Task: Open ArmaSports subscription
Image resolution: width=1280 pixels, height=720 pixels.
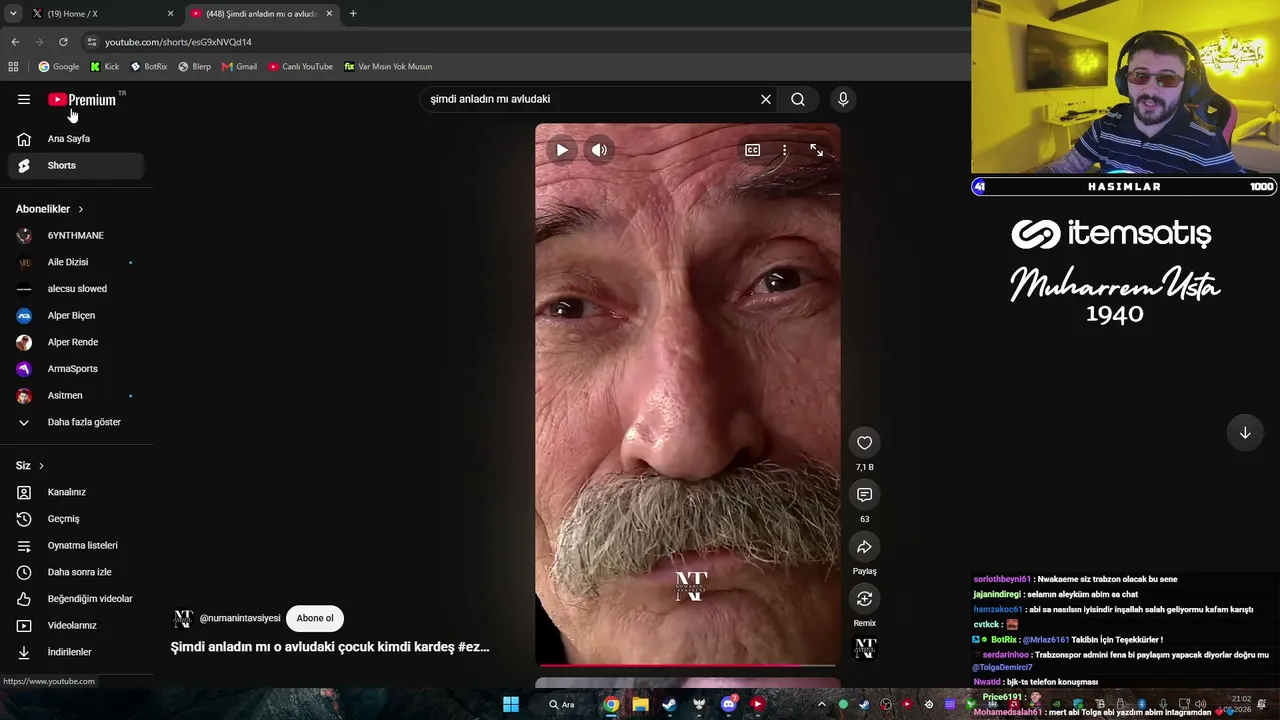Action: [x=76, y=369]
